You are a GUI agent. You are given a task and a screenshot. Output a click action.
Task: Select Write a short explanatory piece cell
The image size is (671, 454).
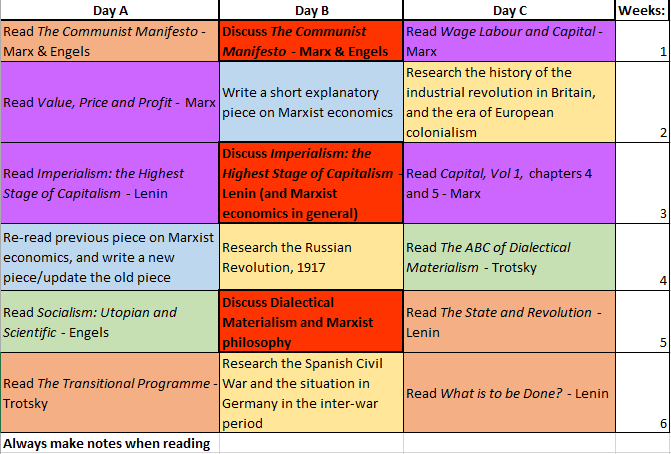coord(311,102)
